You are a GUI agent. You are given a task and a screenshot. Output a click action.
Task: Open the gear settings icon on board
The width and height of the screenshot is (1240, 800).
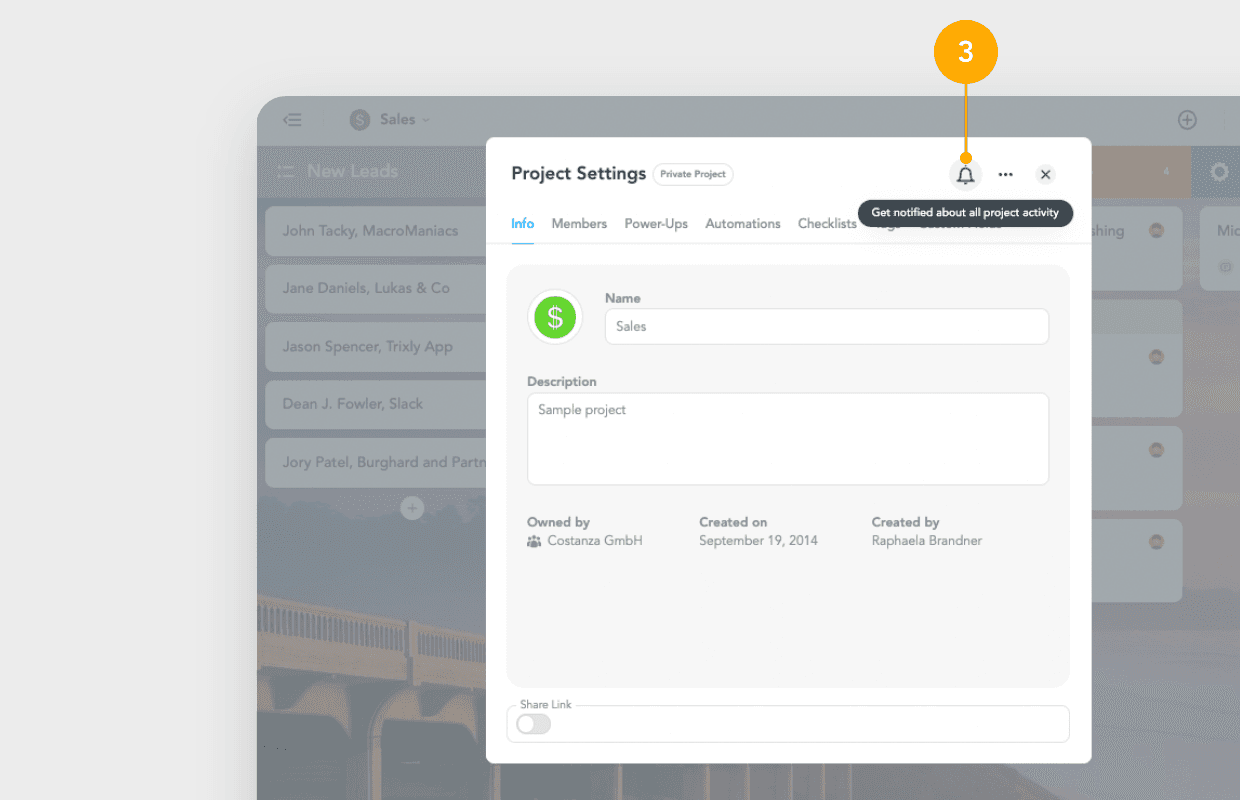pyautogui.click(x=1219, y=172)
